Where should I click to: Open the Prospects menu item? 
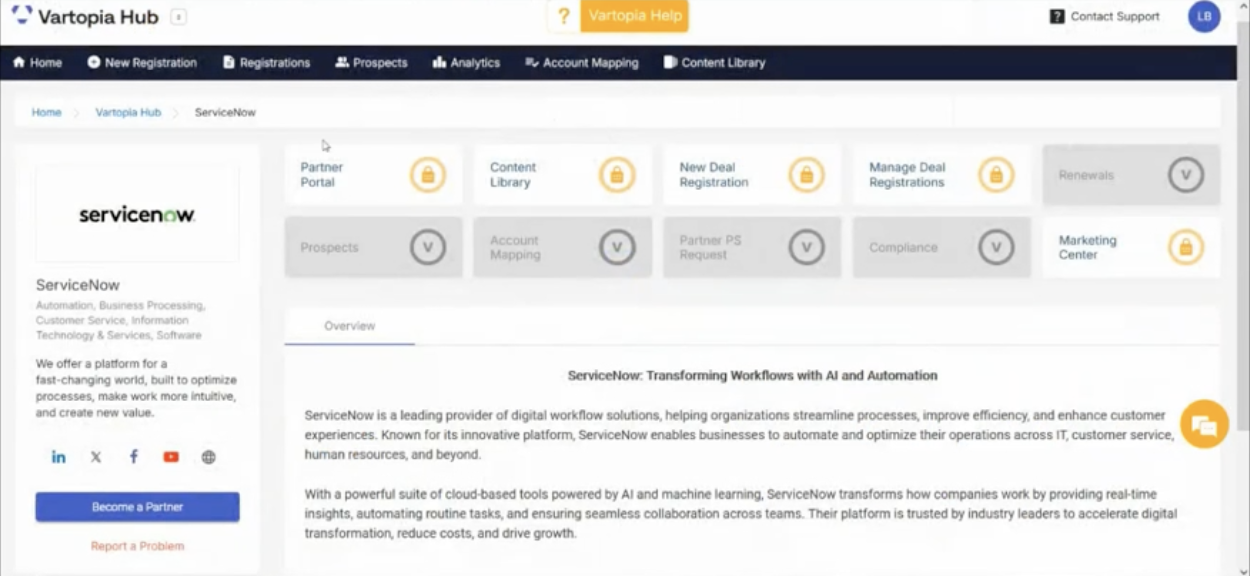(371, 62)
